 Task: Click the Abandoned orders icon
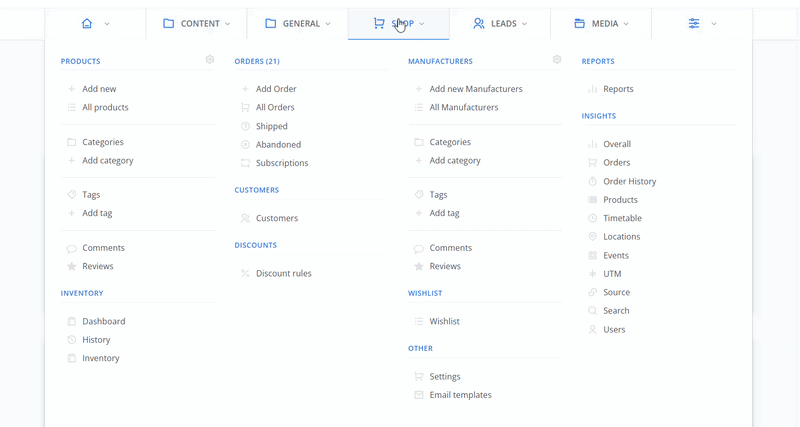point(245,144)
